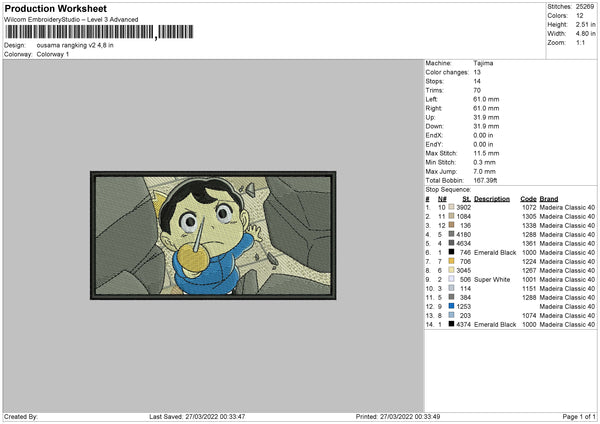The height and width of the screenshot is (424, 600).
Task: Click the Description column header
Action: coord(492,198)
